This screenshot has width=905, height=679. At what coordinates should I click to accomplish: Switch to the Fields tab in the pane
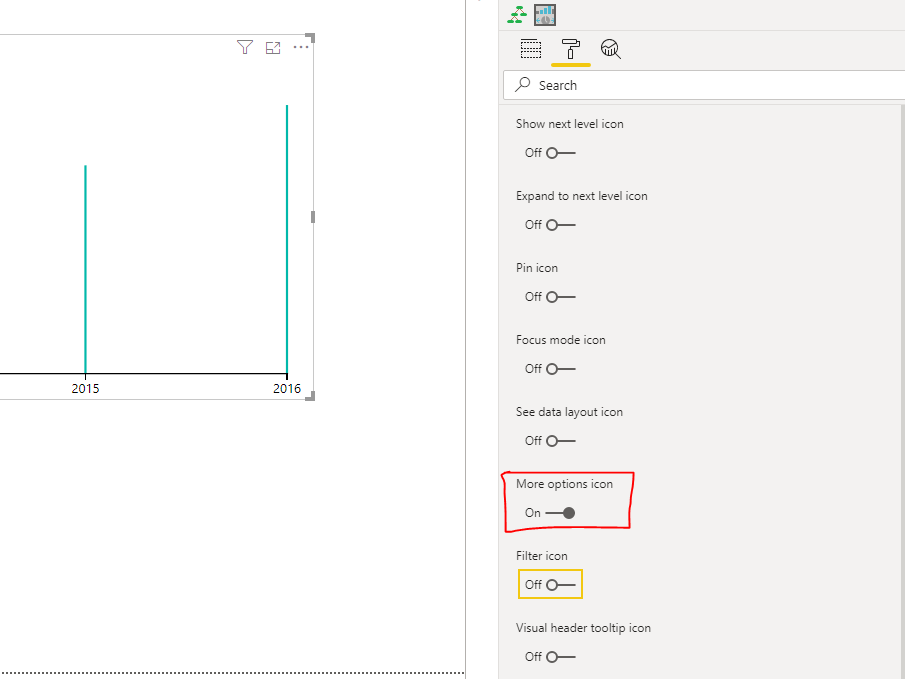click(531, 48)
